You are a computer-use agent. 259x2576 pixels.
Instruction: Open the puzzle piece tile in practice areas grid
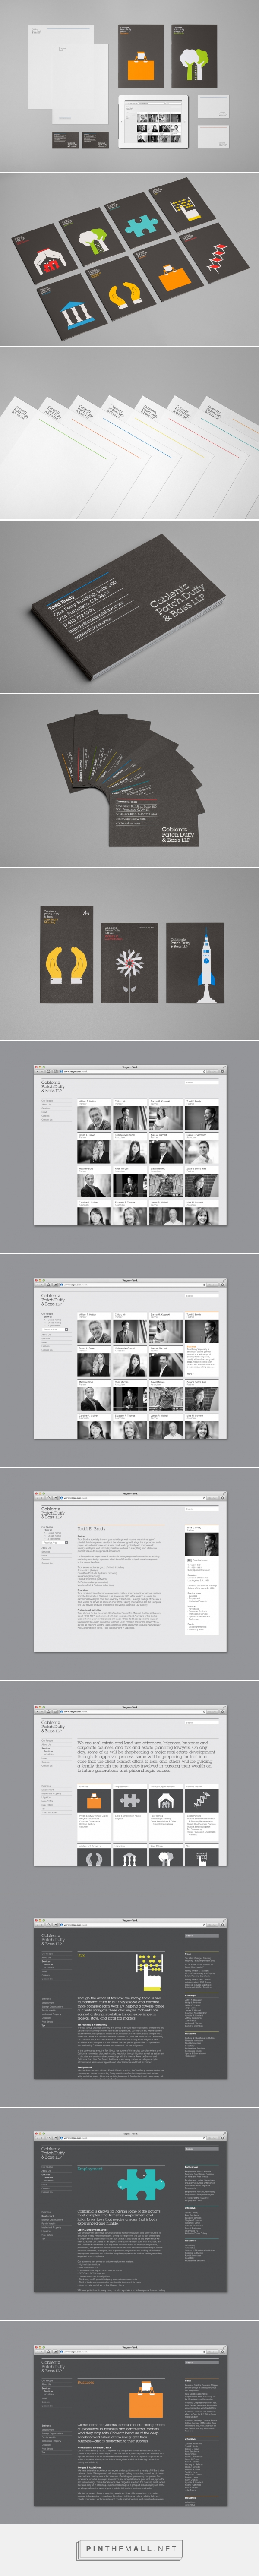tap(128, 1800)
